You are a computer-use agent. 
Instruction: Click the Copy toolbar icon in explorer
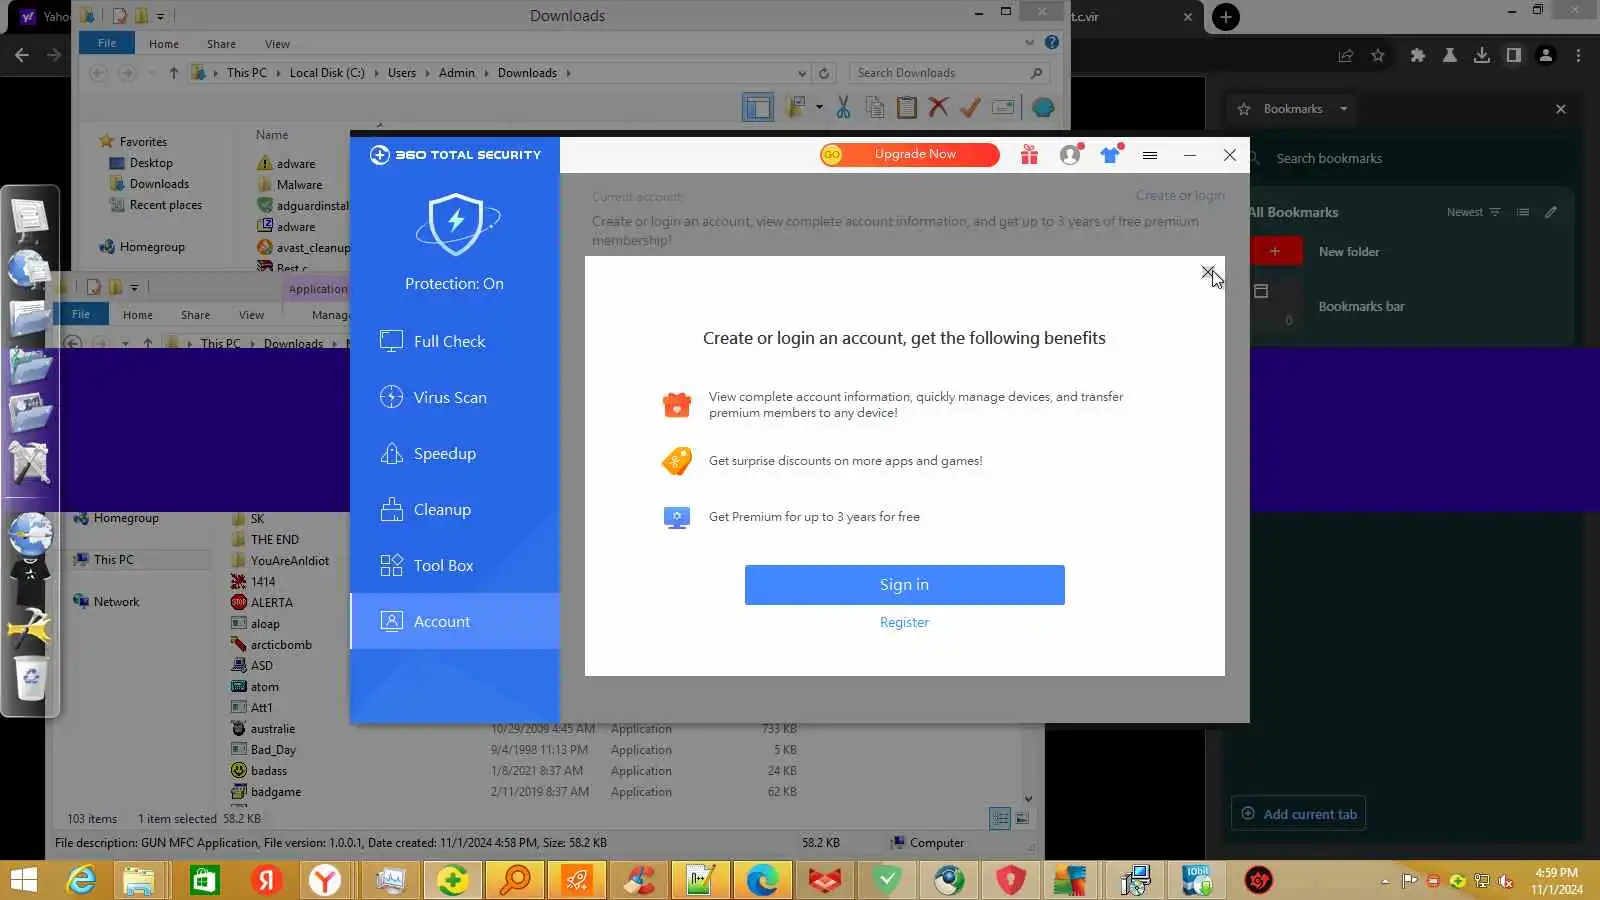(x=875, y=107)
